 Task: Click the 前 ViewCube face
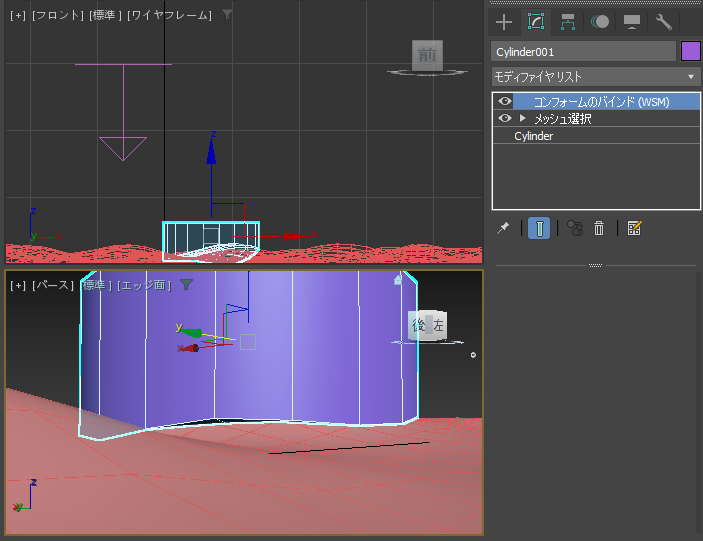[x=427, y=55]
